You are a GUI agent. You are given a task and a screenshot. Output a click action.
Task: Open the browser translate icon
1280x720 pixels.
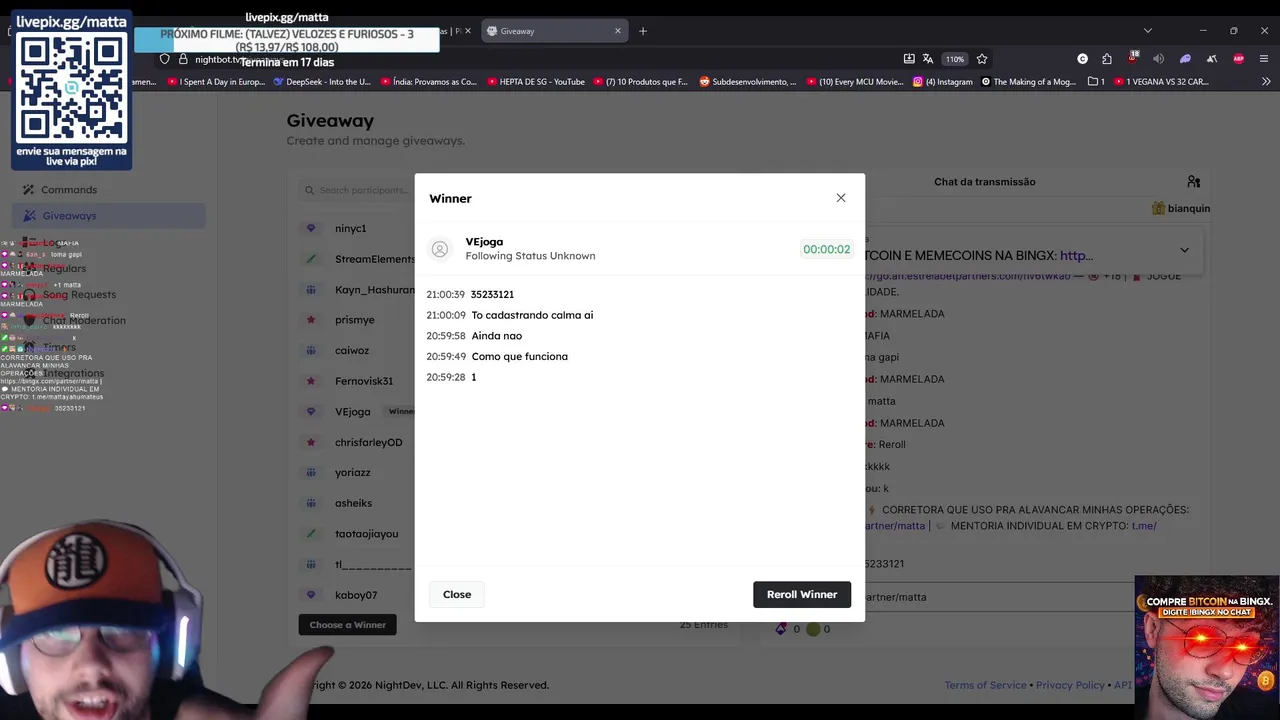click(928, 59)
